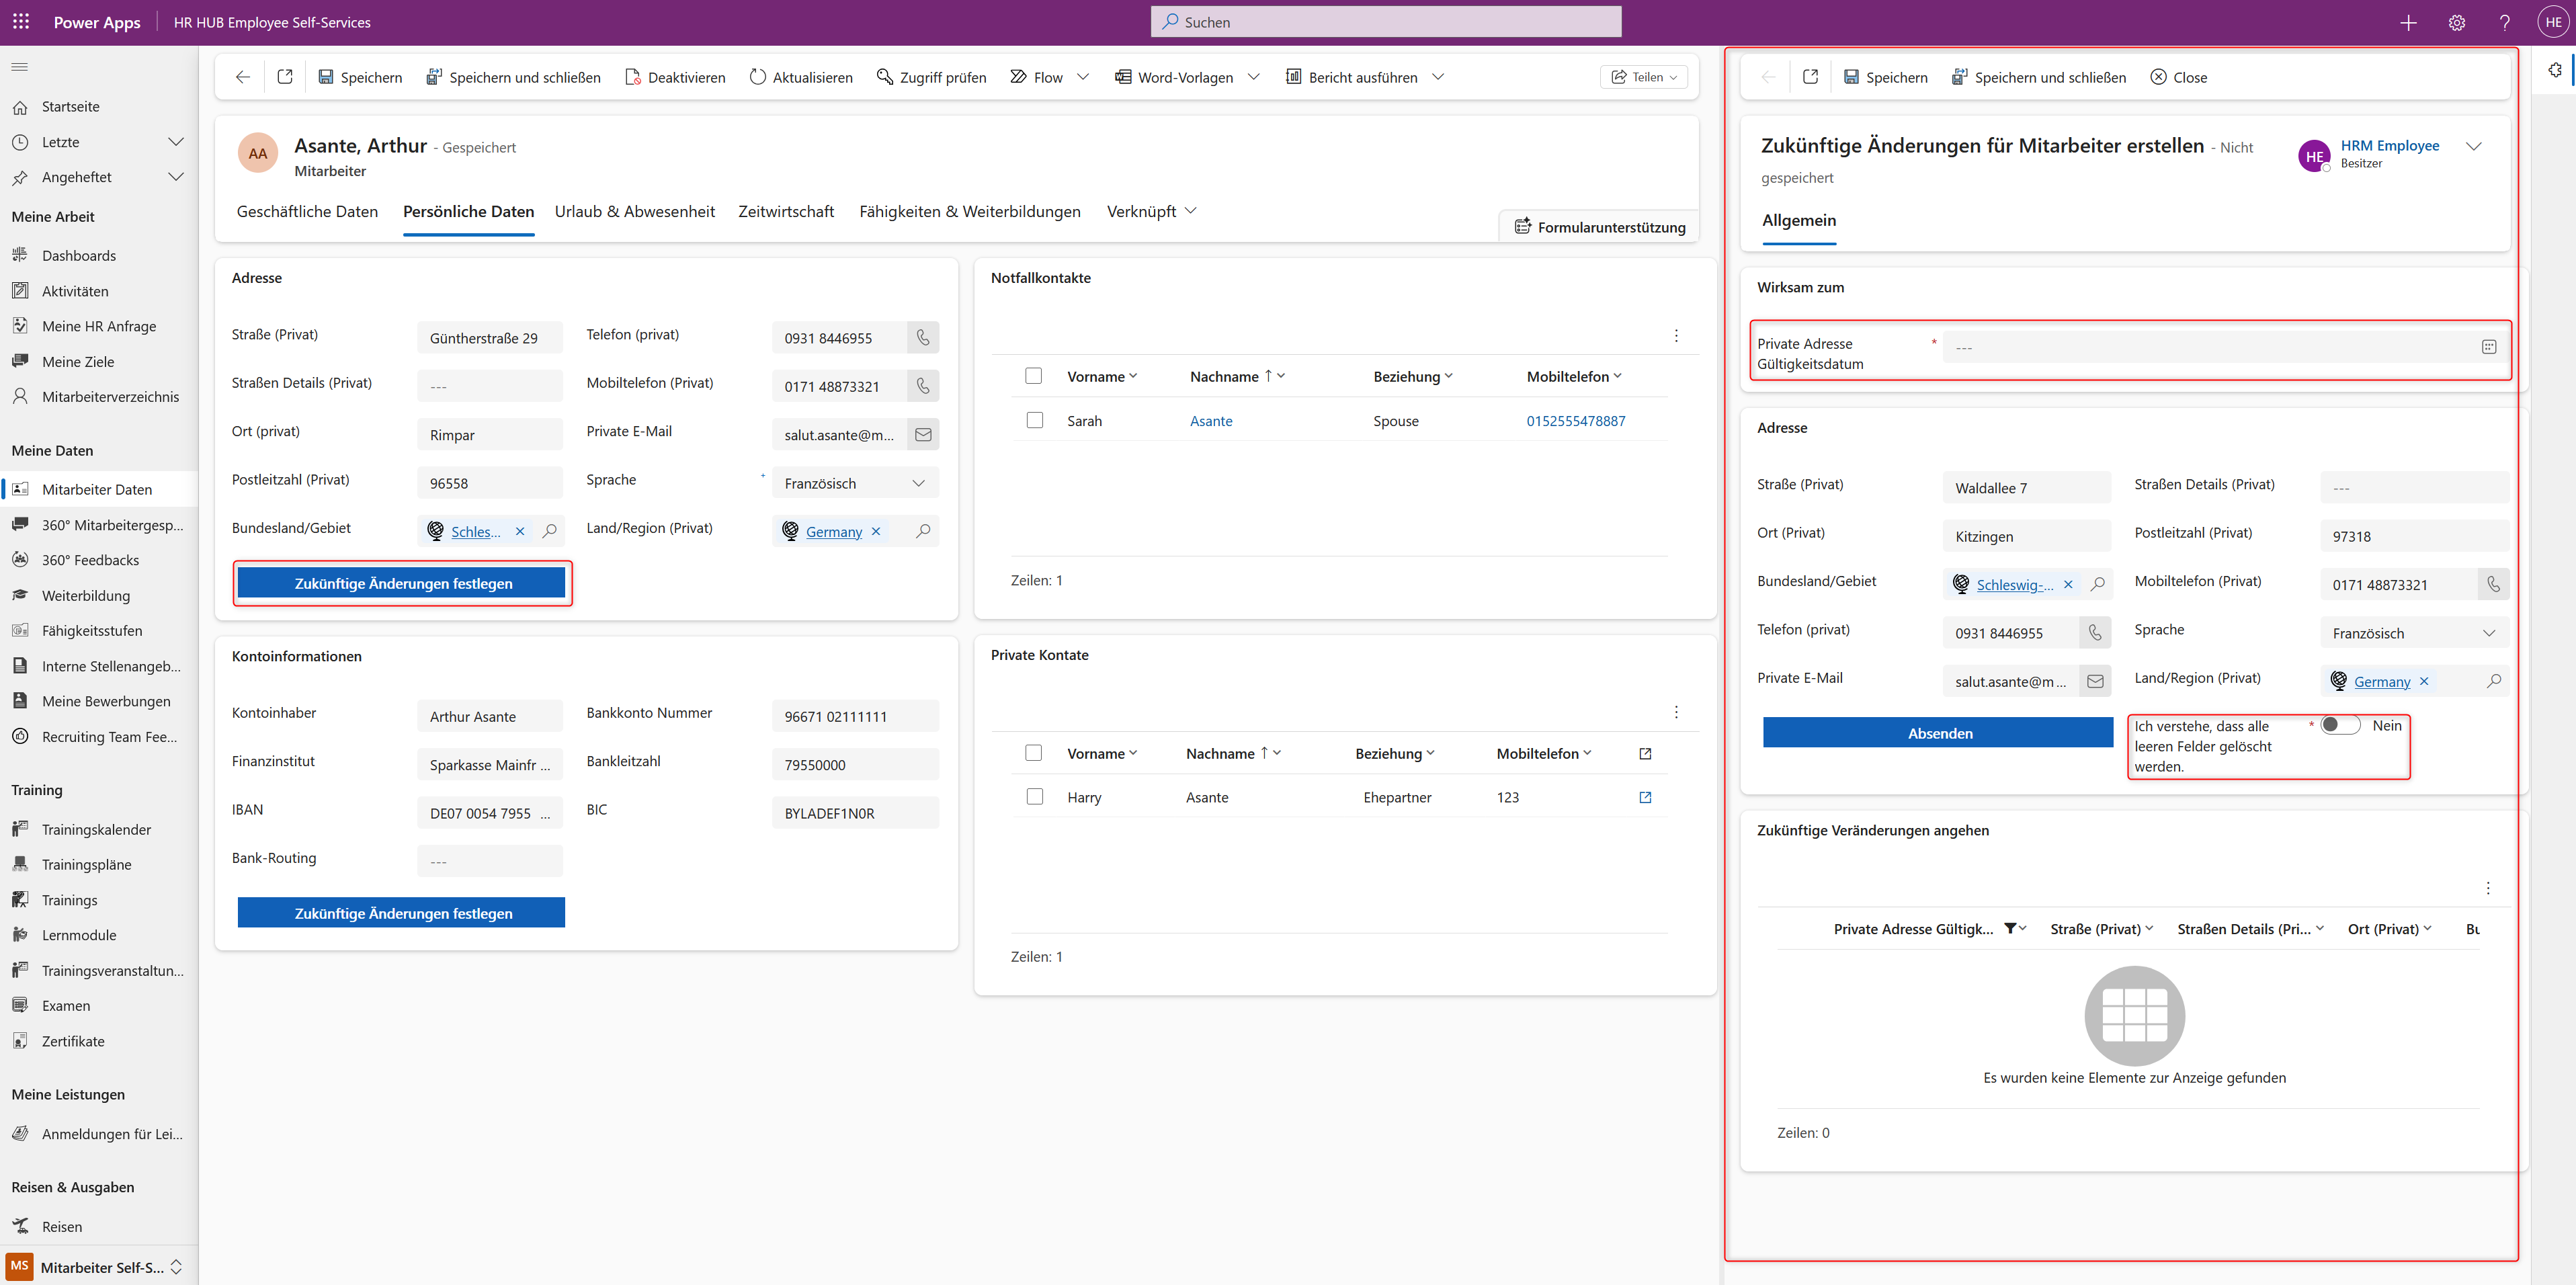2576x1285 pixels.
Task: Click the phone icon next to Telefon (privat)
Action: coord(923,338)
